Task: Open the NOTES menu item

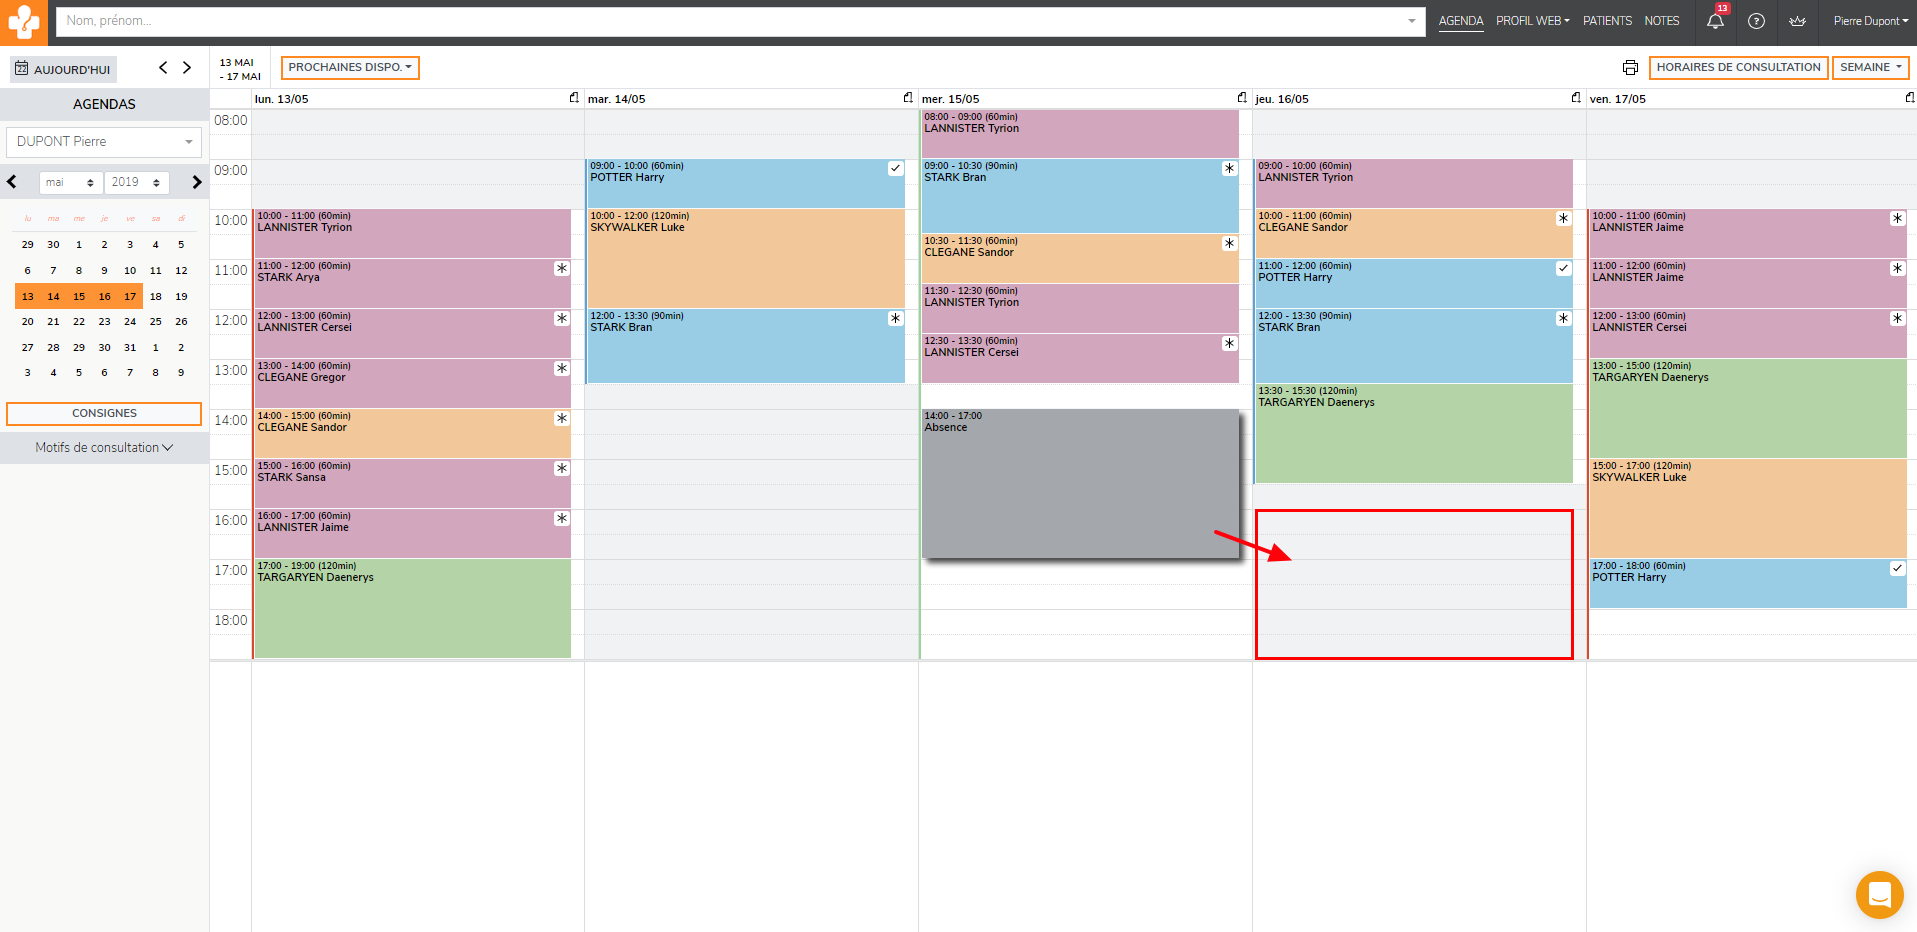Action: point(1662,21)
